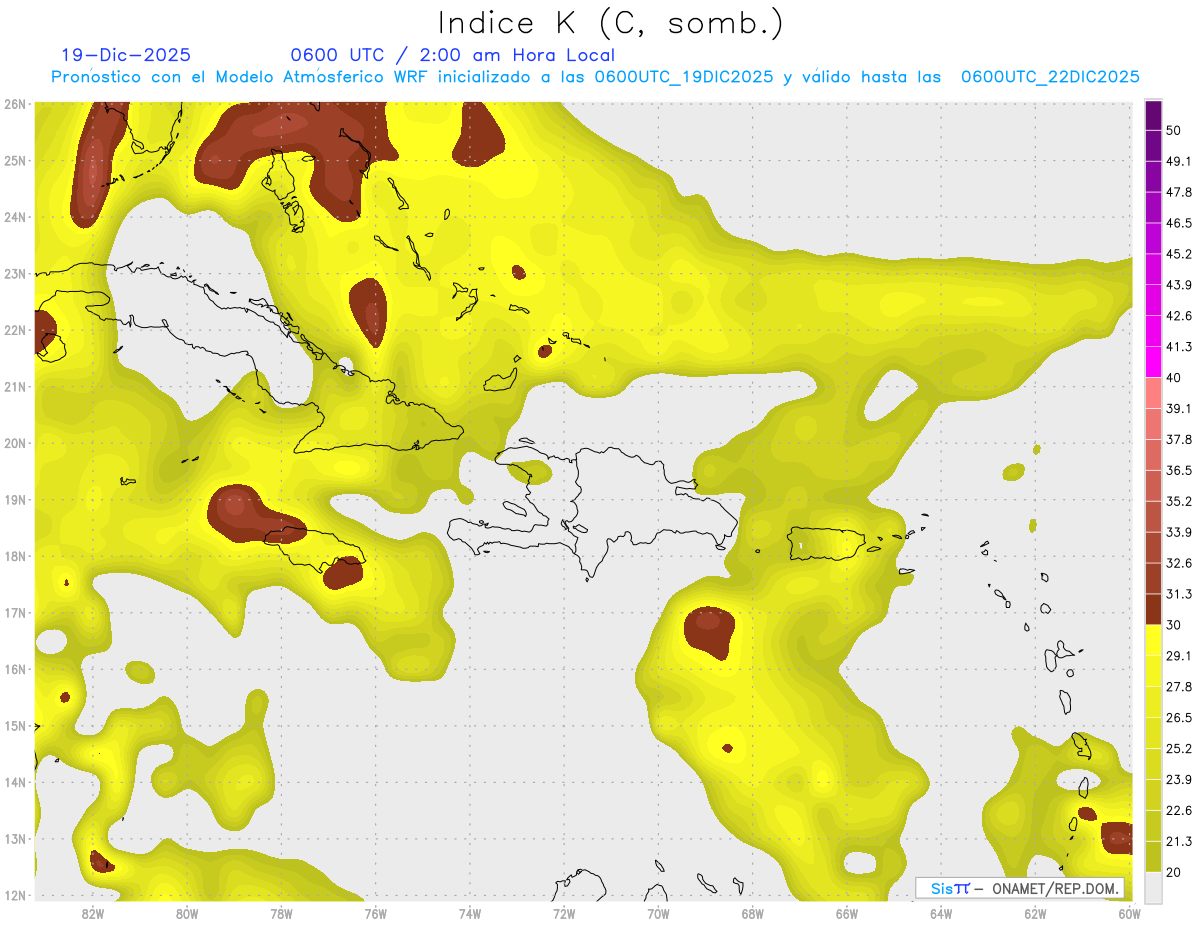Click the 25N latitude label
The image size is (1200, 927).
(14, 161)
